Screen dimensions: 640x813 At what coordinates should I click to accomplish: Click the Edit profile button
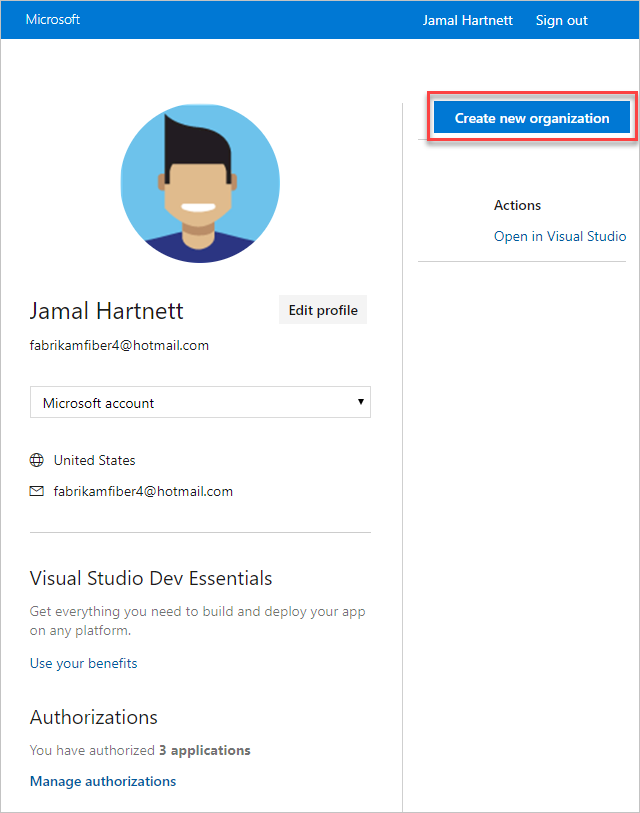point(323,310)
